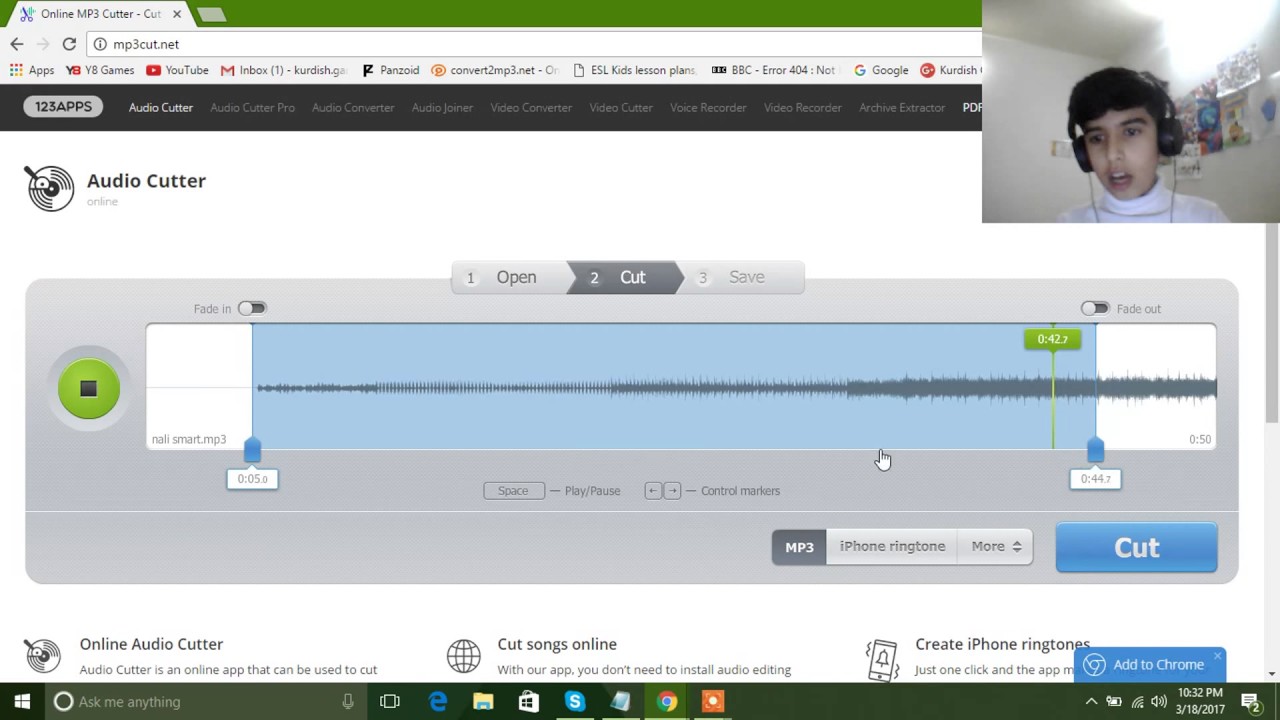Open the ESL Kids lesson plans bookmark
Image resolution: width=1280 pixels, height=720 pixels.
[x=634, y=70]
